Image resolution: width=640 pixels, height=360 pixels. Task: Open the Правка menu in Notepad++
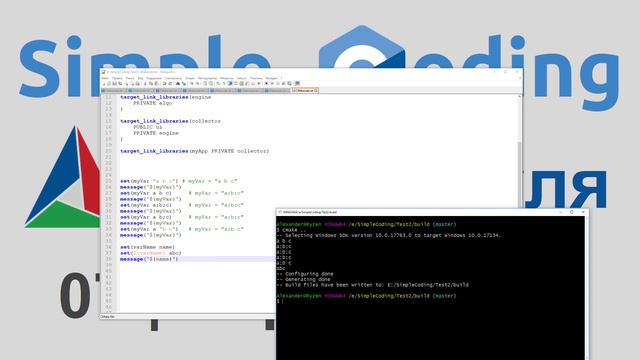117,78
